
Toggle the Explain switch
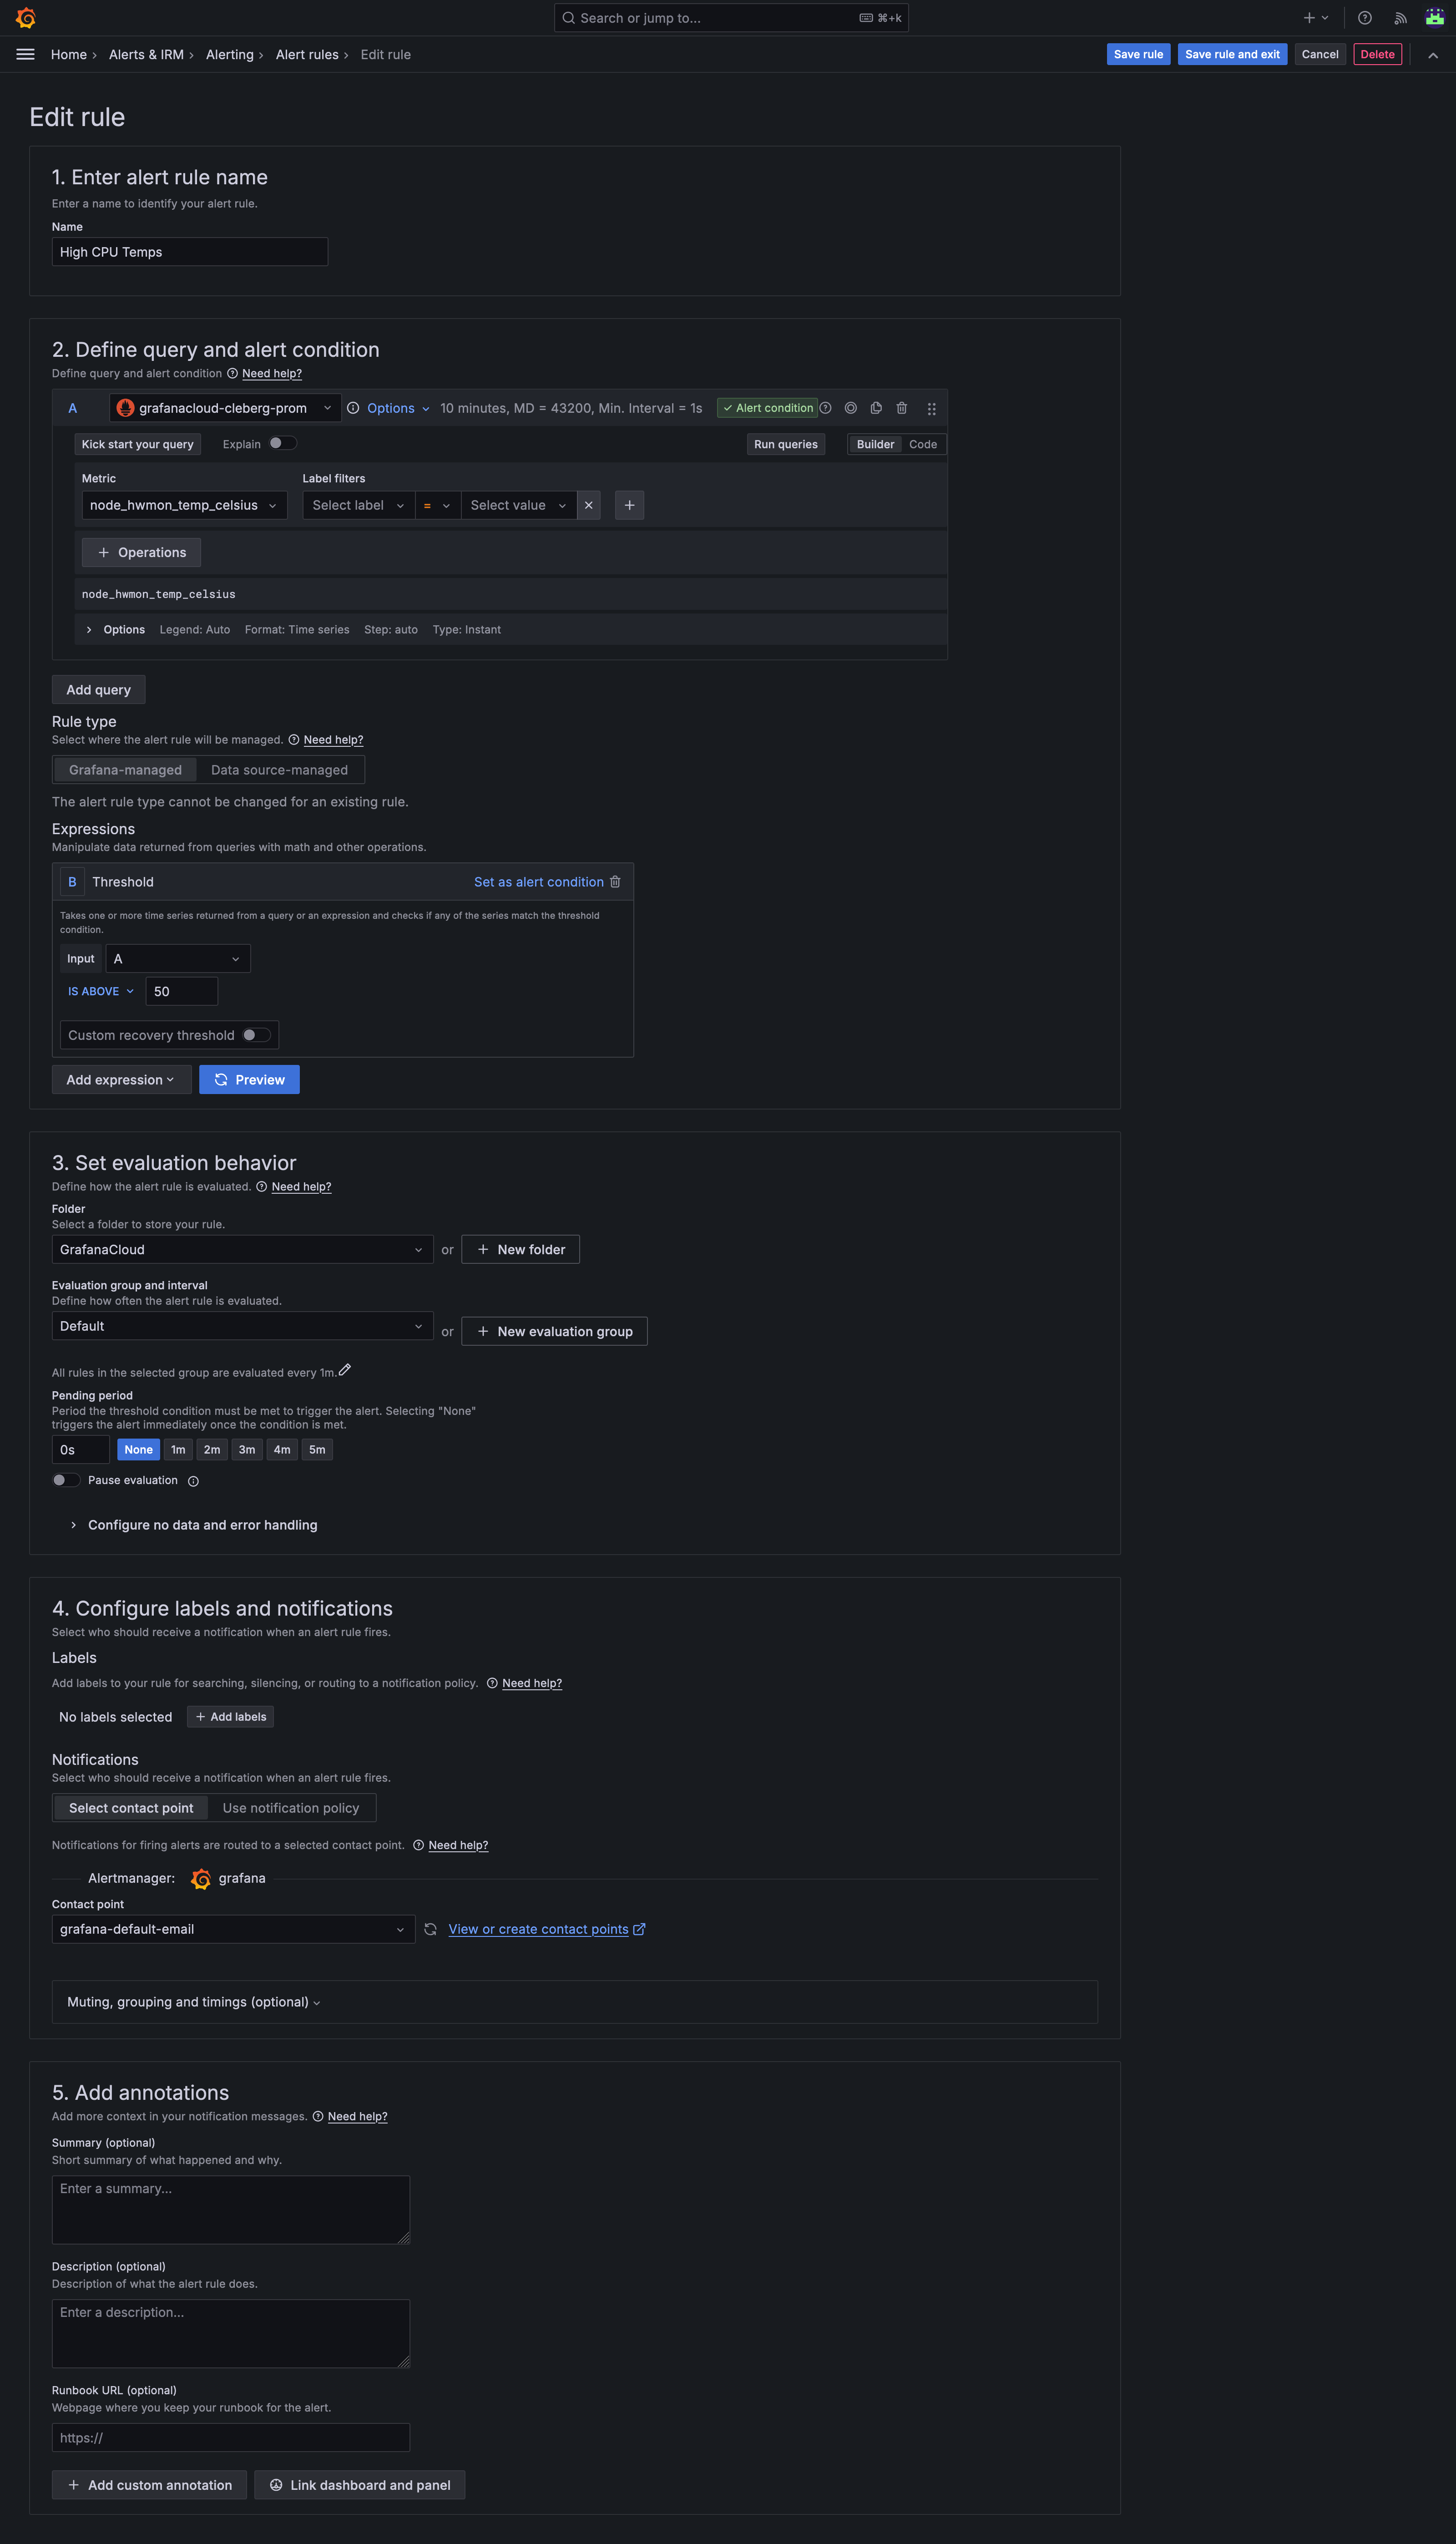[282, 443]
